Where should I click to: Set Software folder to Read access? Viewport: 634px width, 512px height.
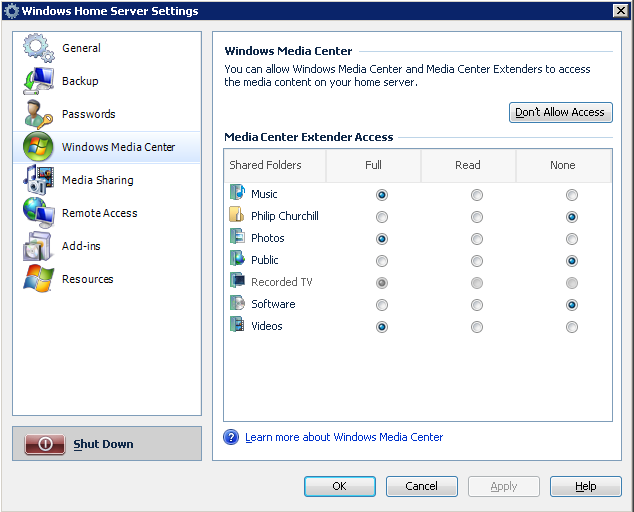477,305
